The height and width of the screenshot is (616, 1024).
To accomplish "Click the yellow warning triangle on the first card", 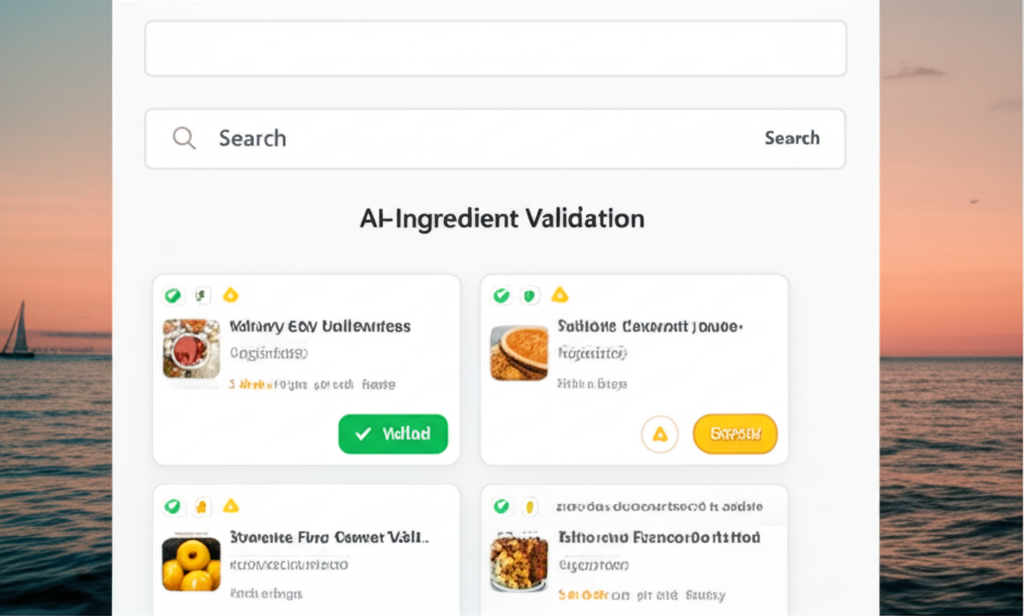I will pos(230,296).
